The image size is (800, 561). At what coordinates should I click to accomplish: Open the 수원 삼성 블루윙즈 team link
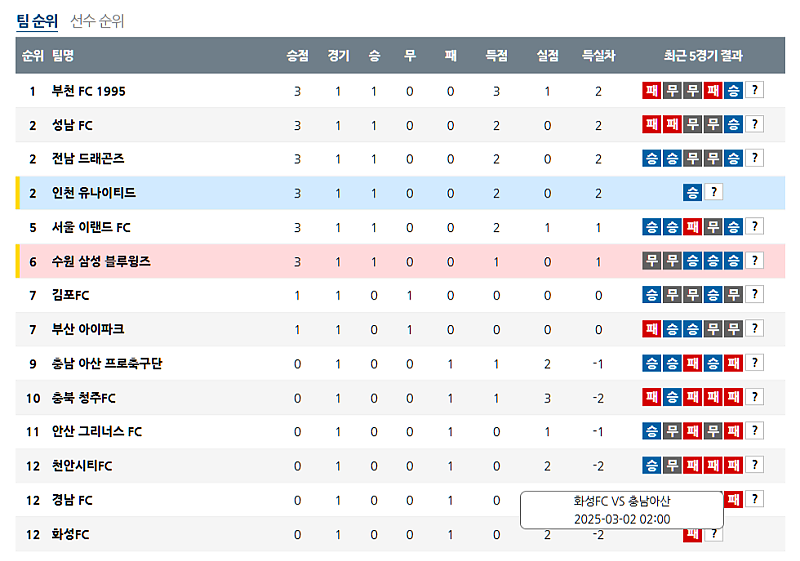[x=101, y=261]
